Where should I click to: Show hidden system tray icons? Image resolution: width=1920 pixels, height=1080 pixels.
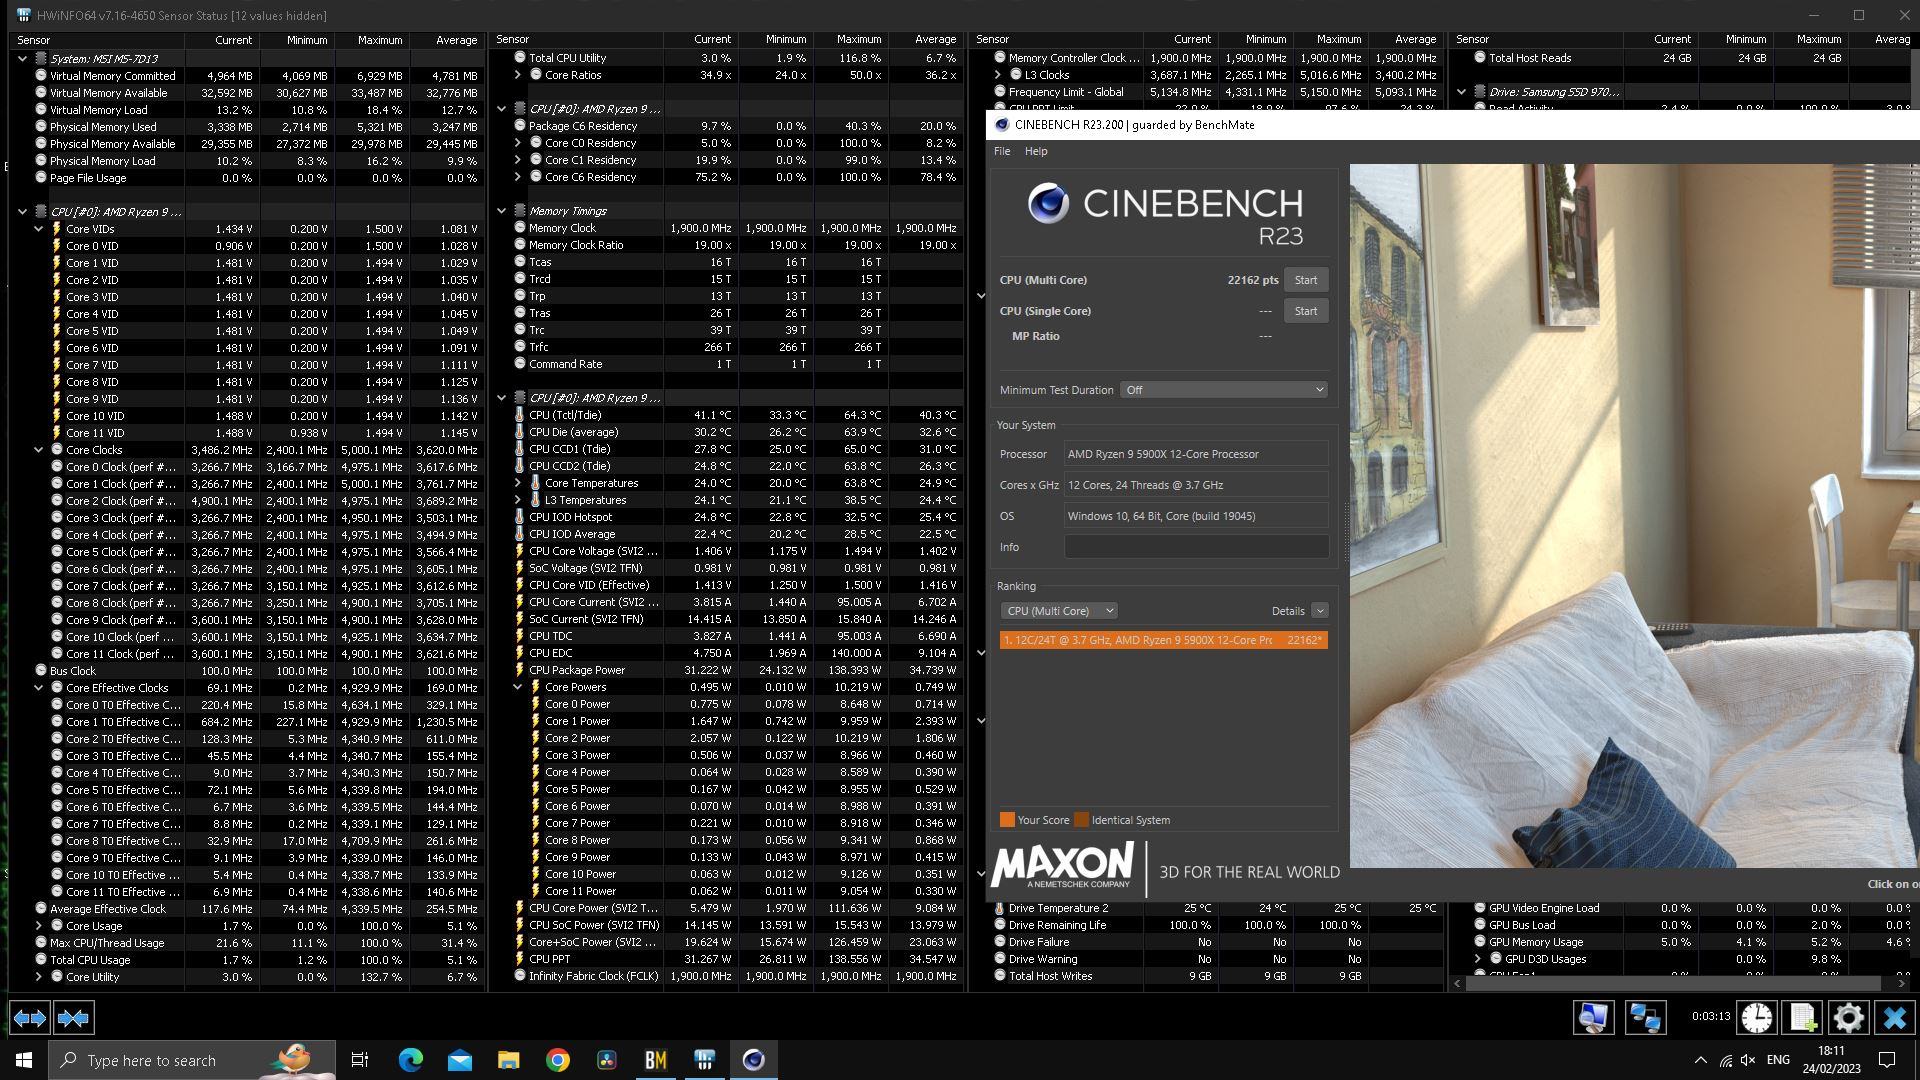coord(1700,1060)
